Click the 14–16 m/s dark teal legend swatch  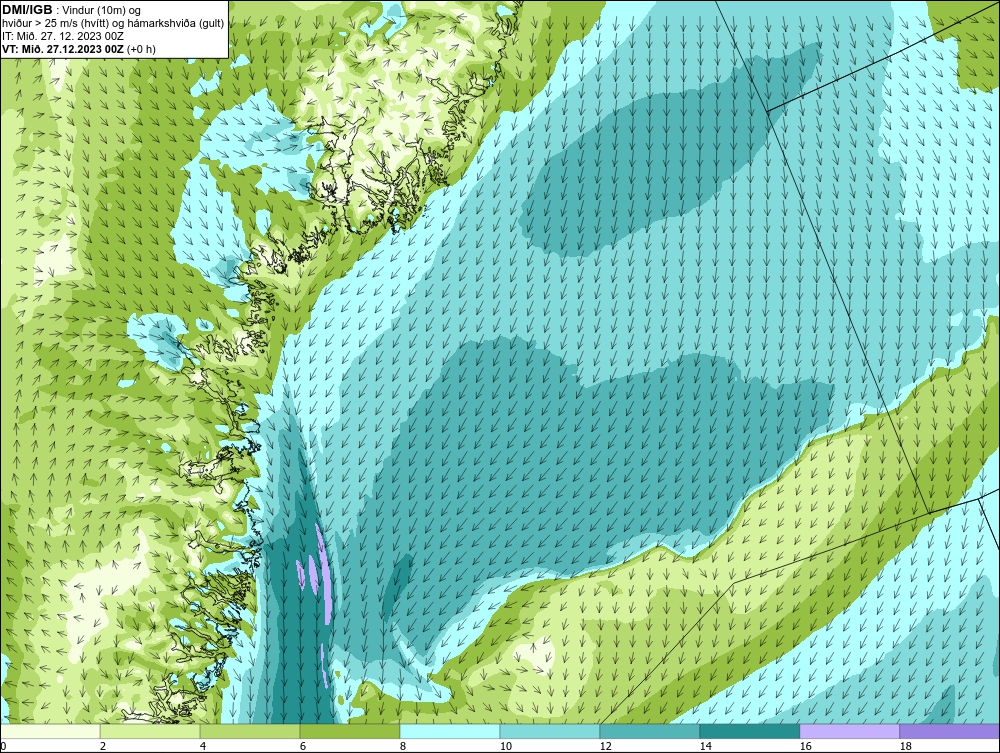coord(749,731)
